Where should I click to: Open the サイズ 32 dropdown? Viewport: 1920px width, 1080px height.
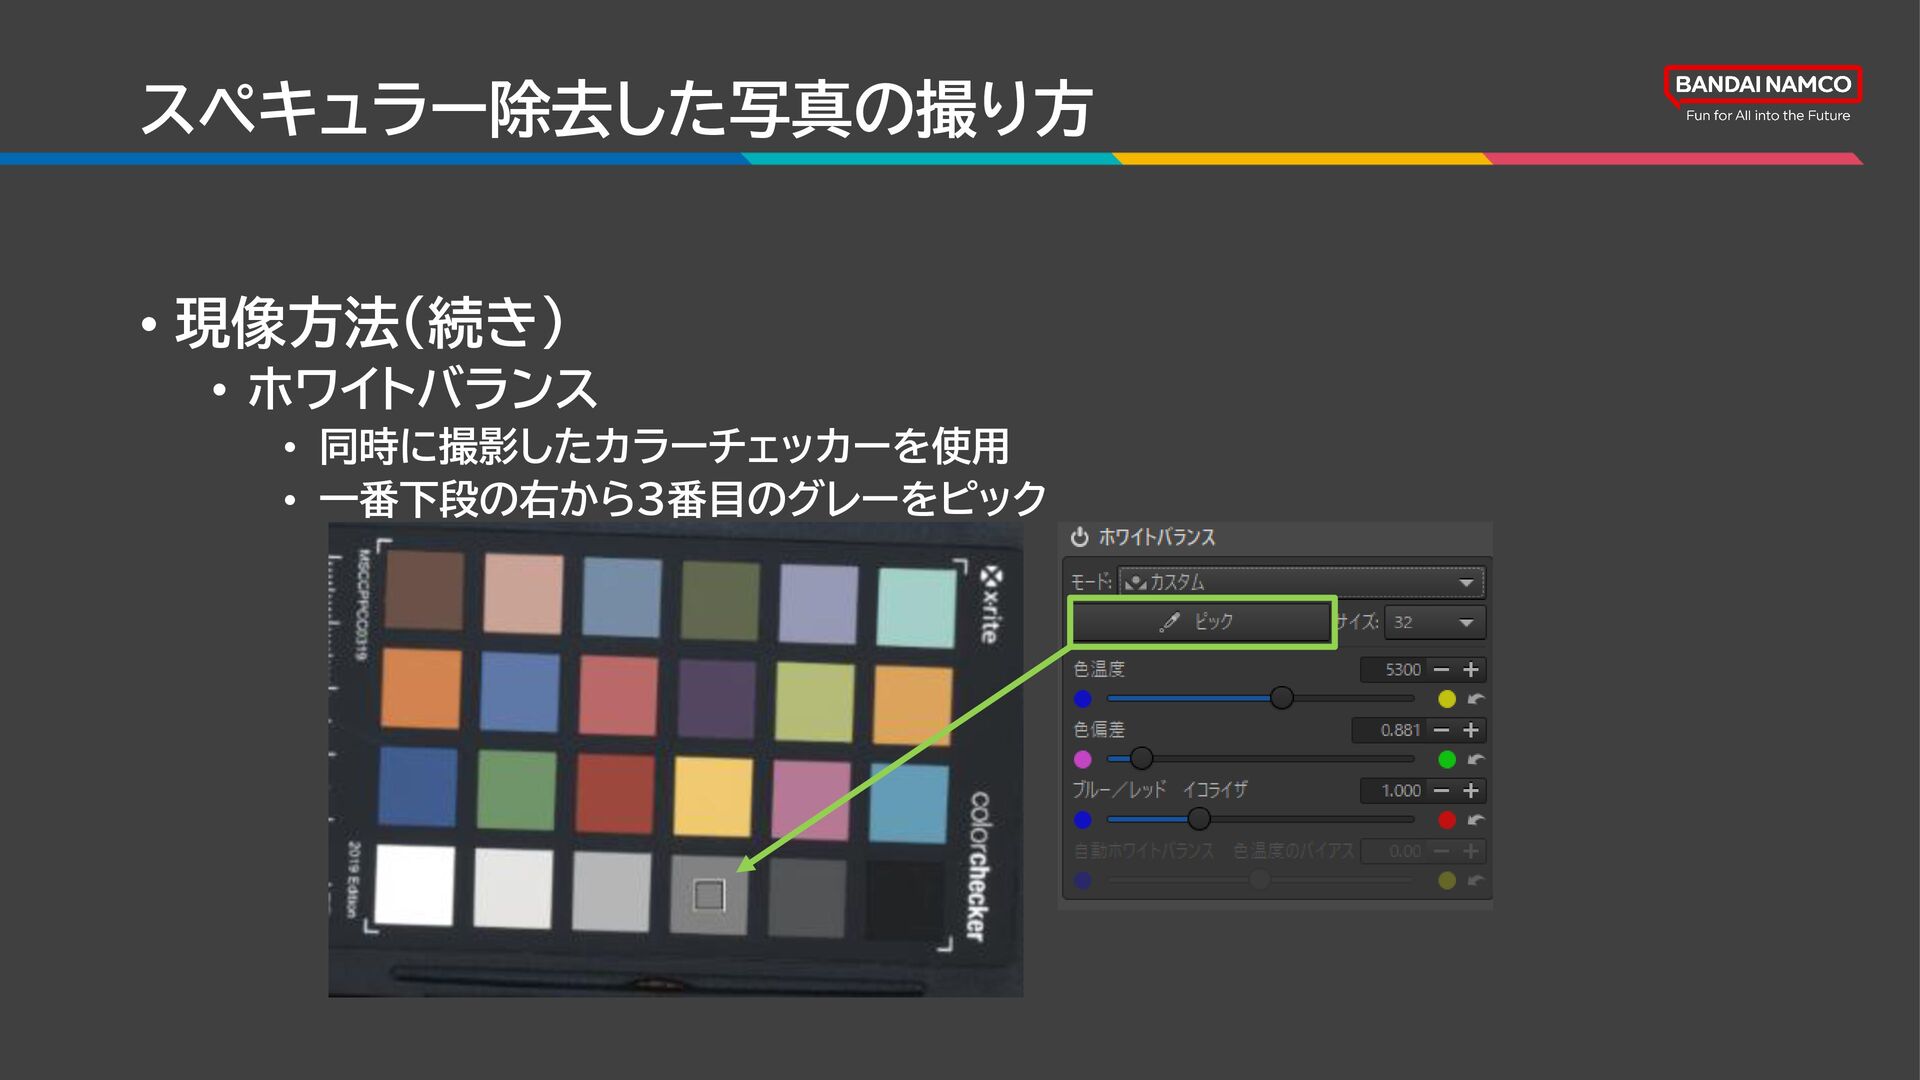(x=1435, y=622)
